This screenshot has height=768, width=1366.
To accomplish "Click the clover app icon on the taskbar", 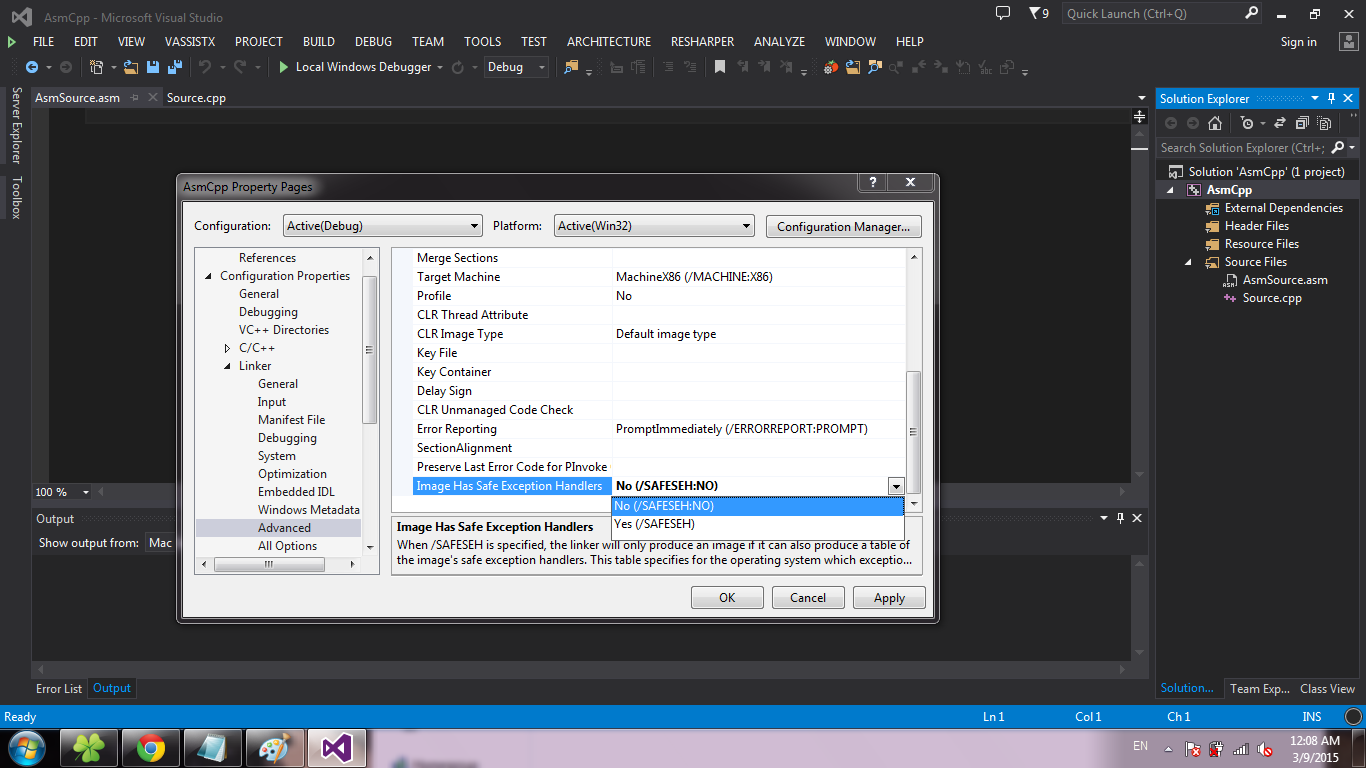I will [x=90, y=748].
